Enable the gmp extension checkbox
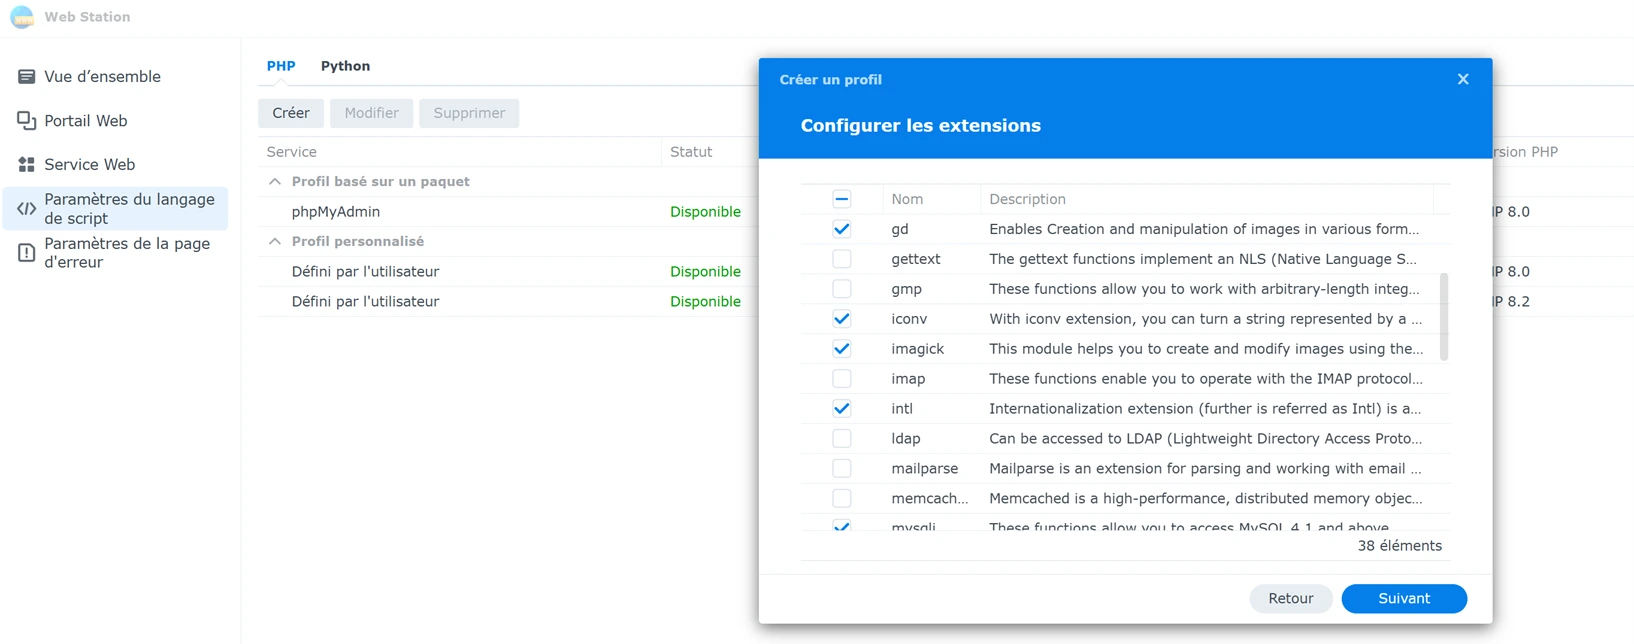This screenshot has height=644, width=1634. point(842,289)
